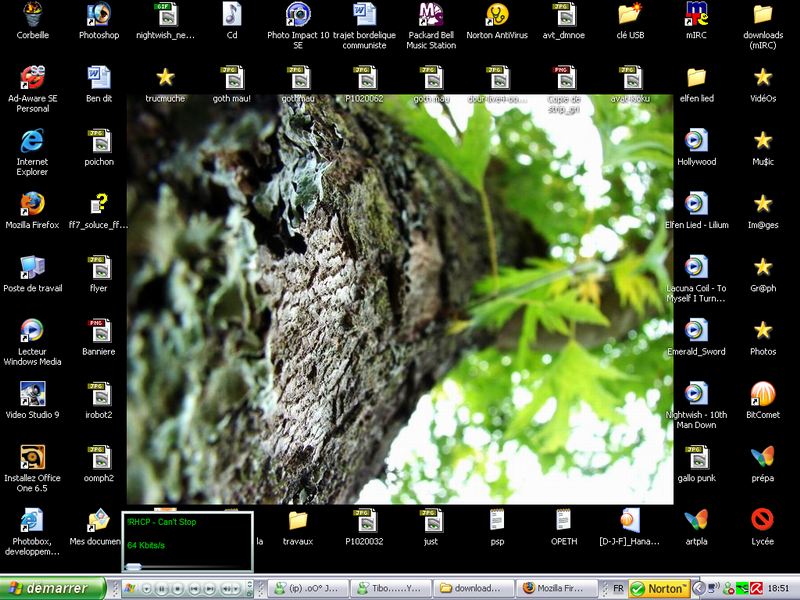Viewport: 800px width, 600px height.
Task: Click the Norton button in the taskbar
Action: [x=659, y=589]
